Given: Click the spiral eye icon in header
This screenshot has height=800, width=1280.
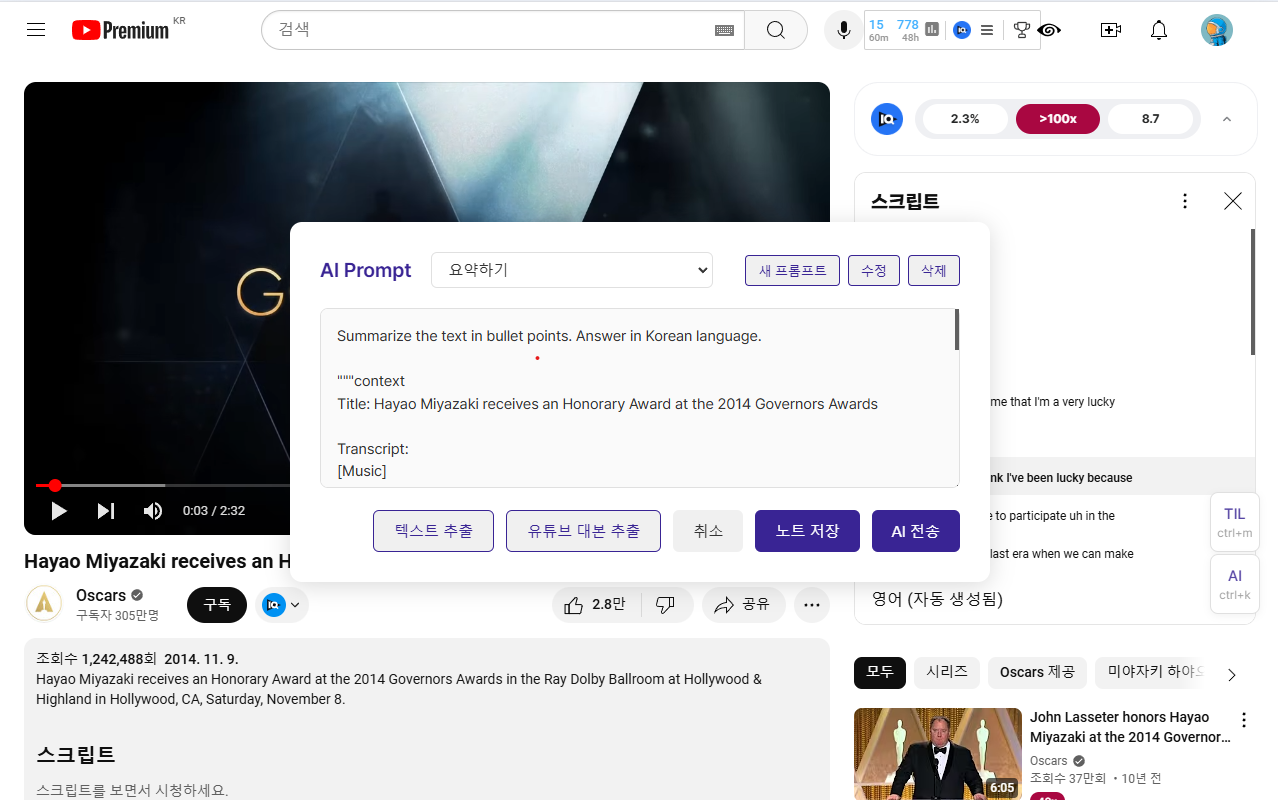Looking at the screenshot, I should 1049,30.
